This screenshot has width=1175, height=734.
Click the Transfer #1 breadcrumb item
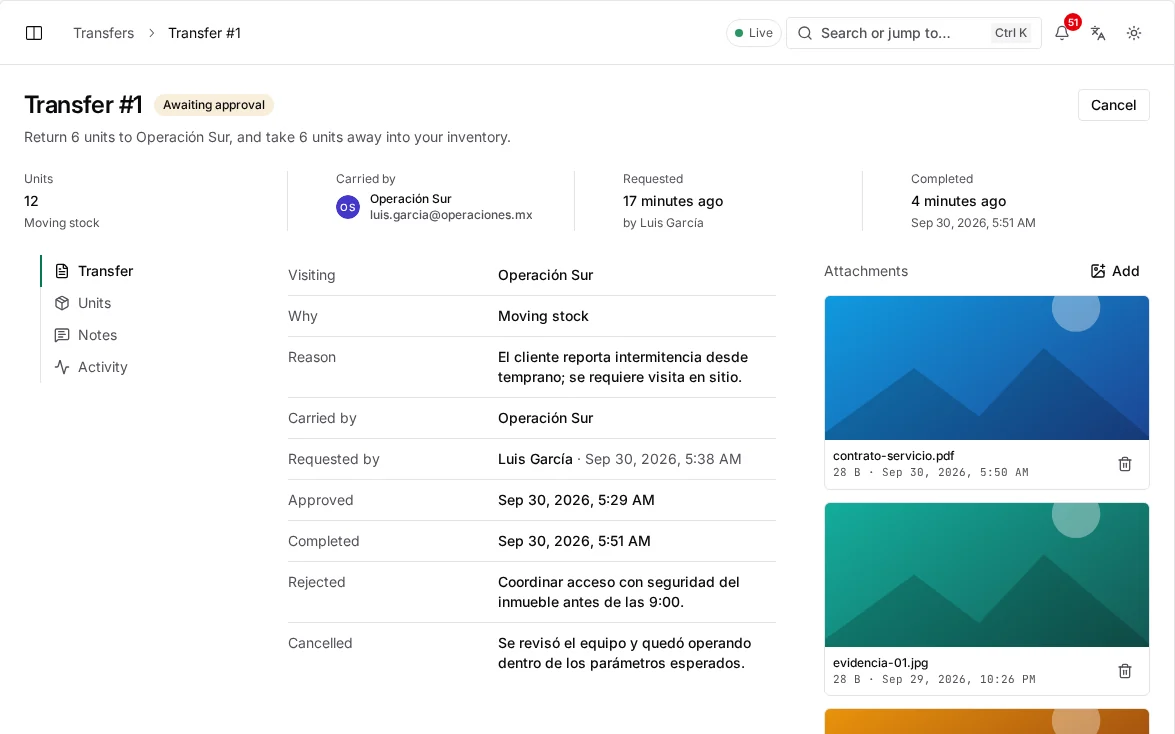tap(205, 33)
